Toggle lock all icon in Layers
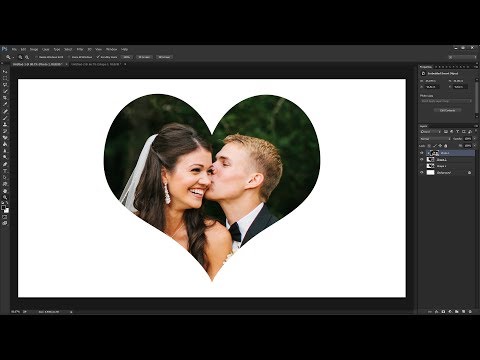Viewport: 480px width, 360px height. coord(446,146)
